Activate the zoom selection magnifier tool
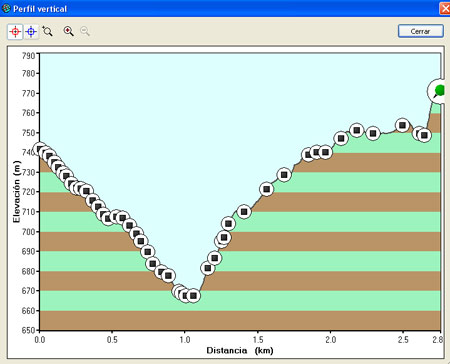This screenshot has height=364, width=450. click(x=47, y=31)
